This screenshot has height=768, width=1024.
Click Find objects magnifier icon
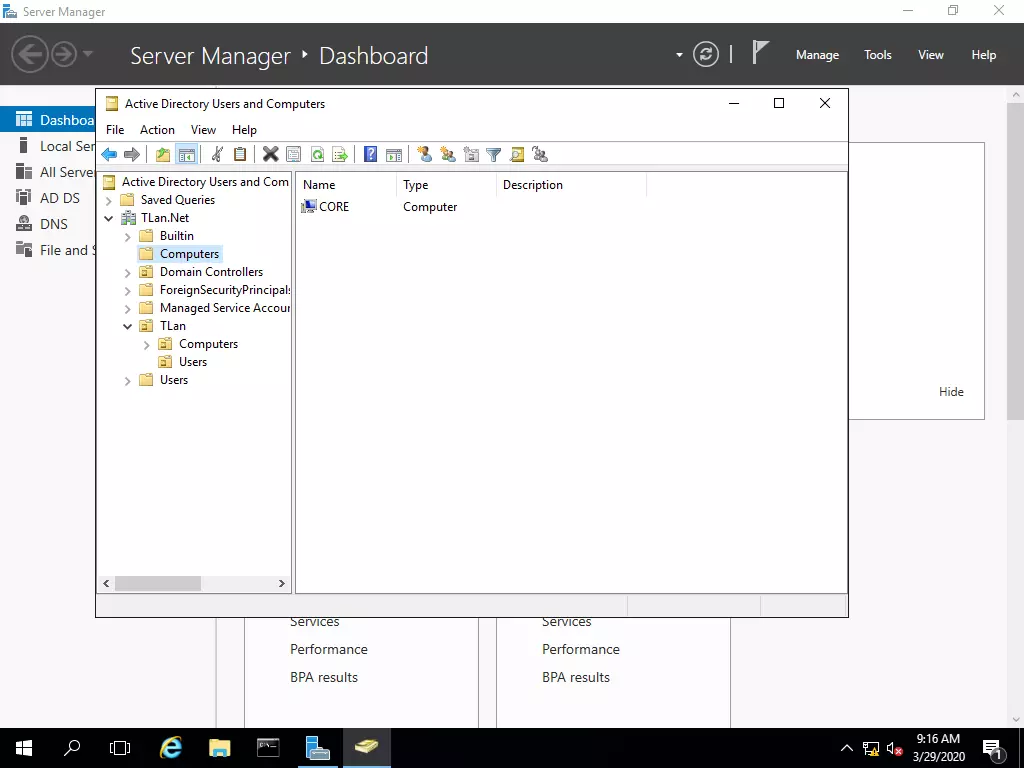pos(517,155)
